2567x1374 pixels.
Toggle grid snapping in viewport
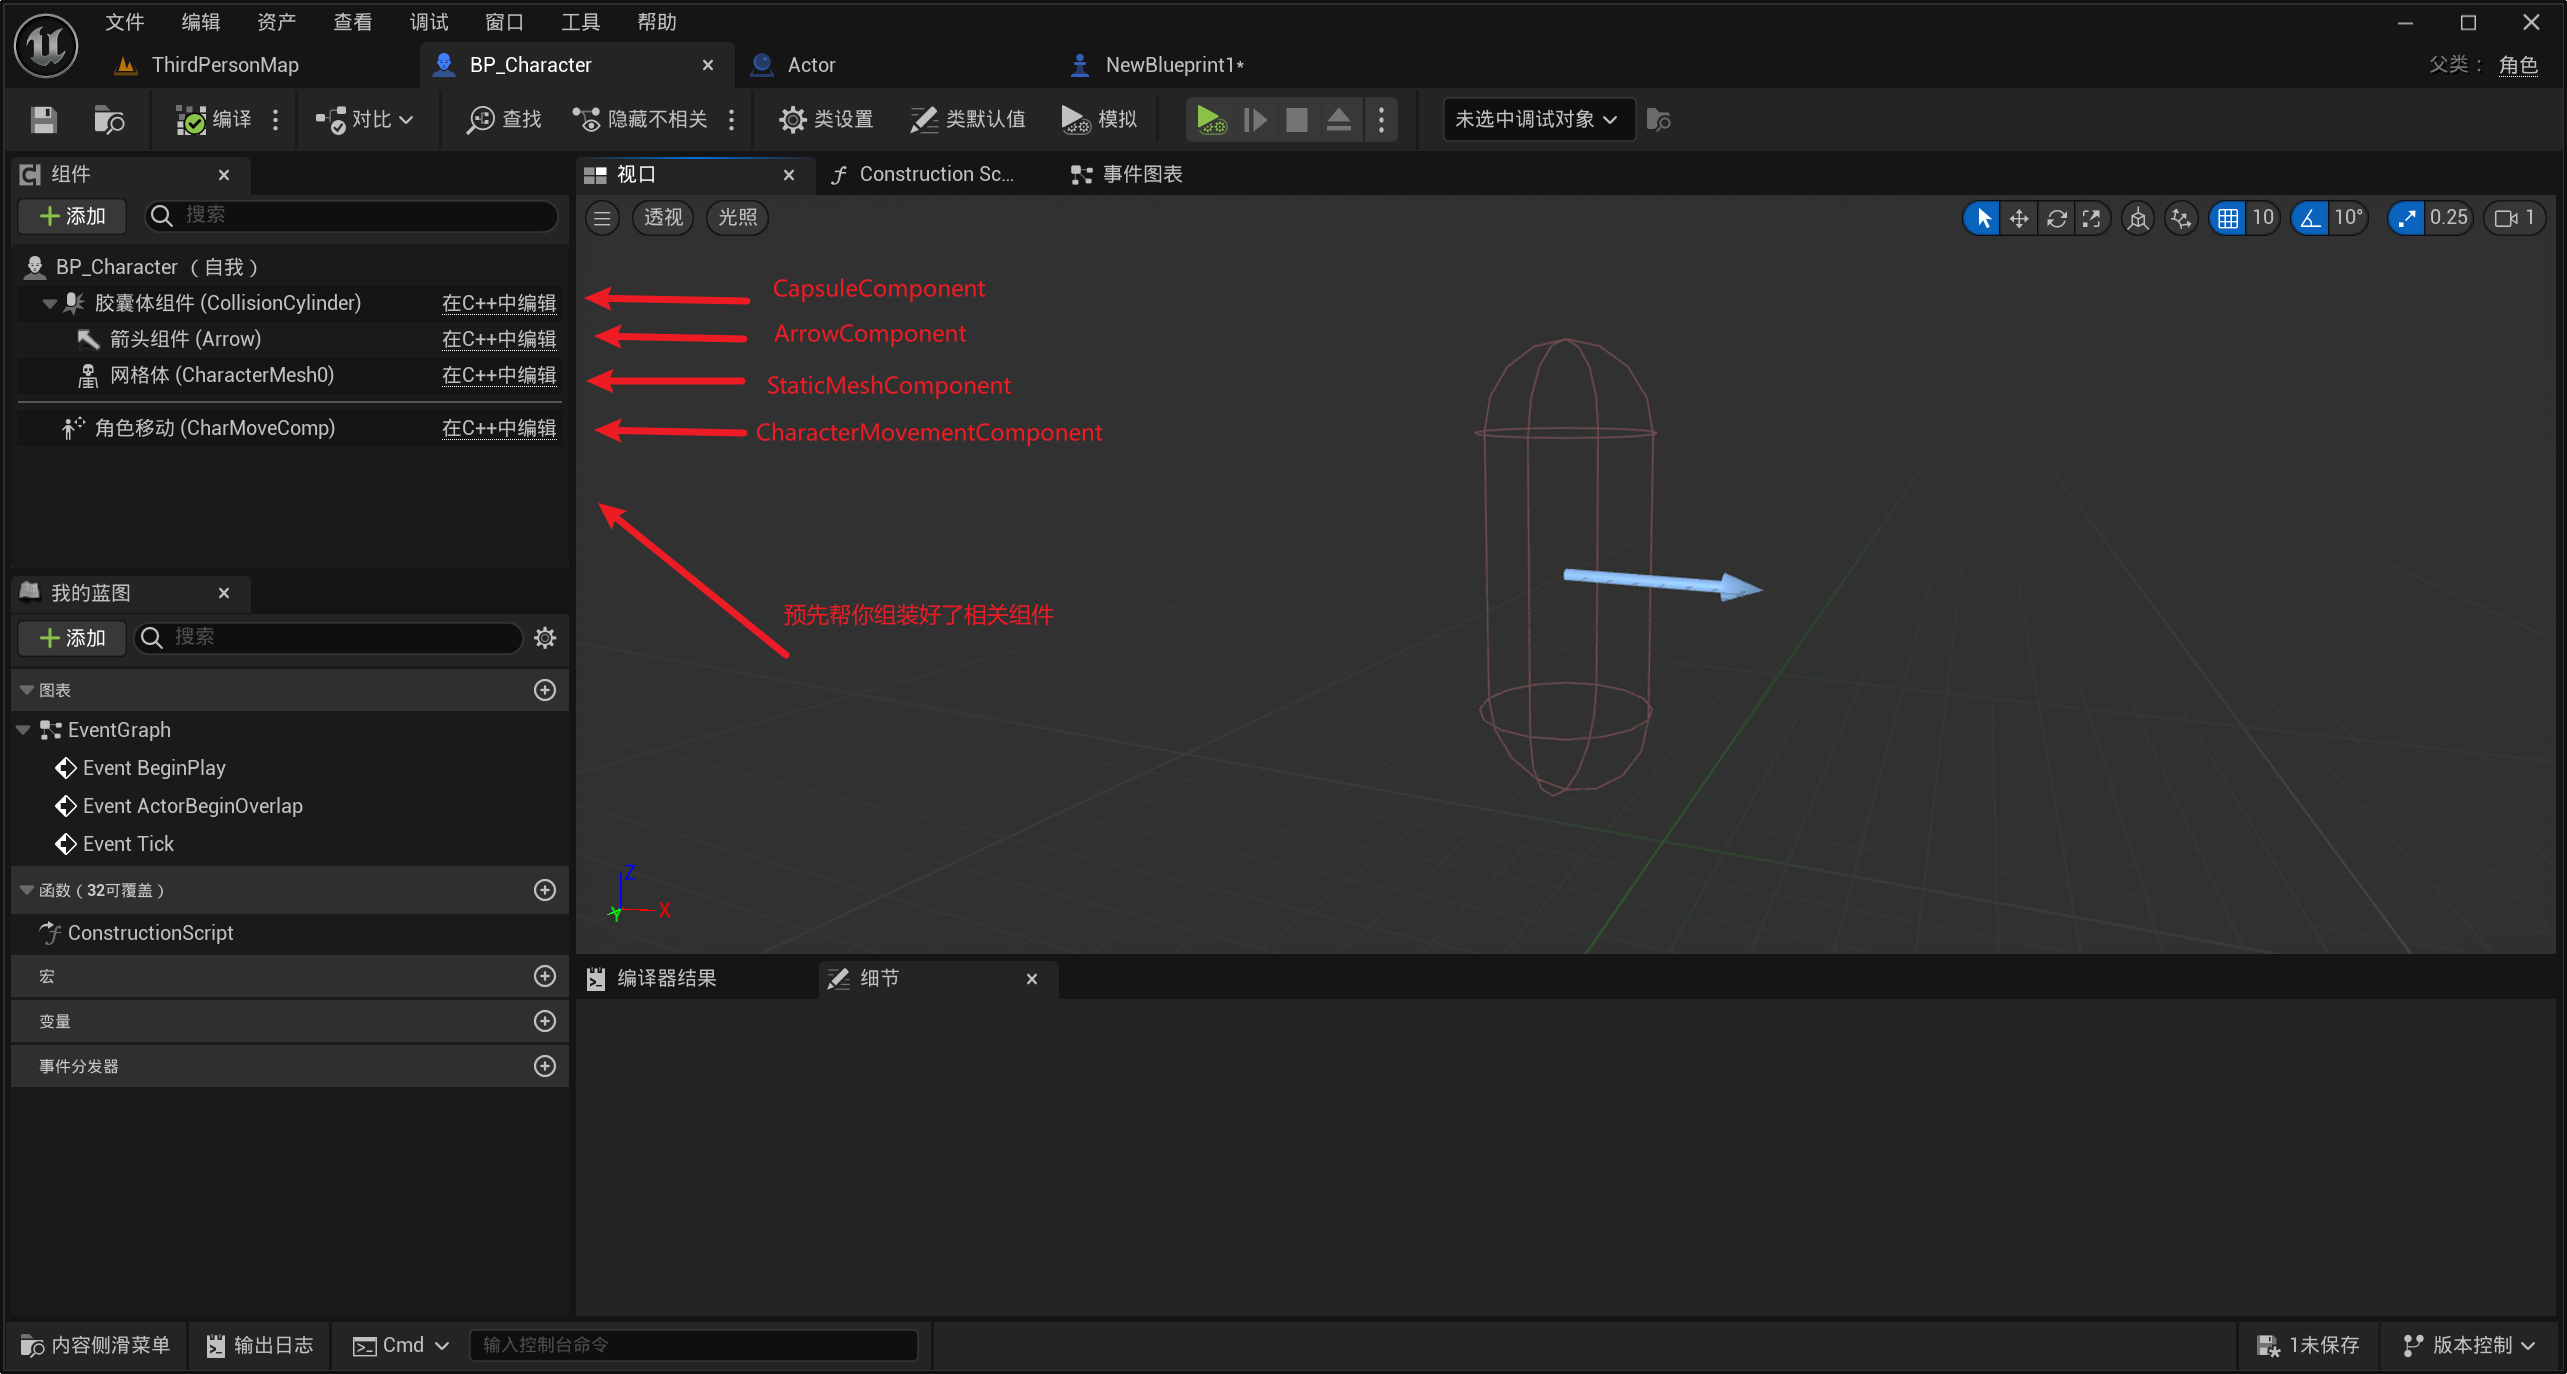point(2228,218)
